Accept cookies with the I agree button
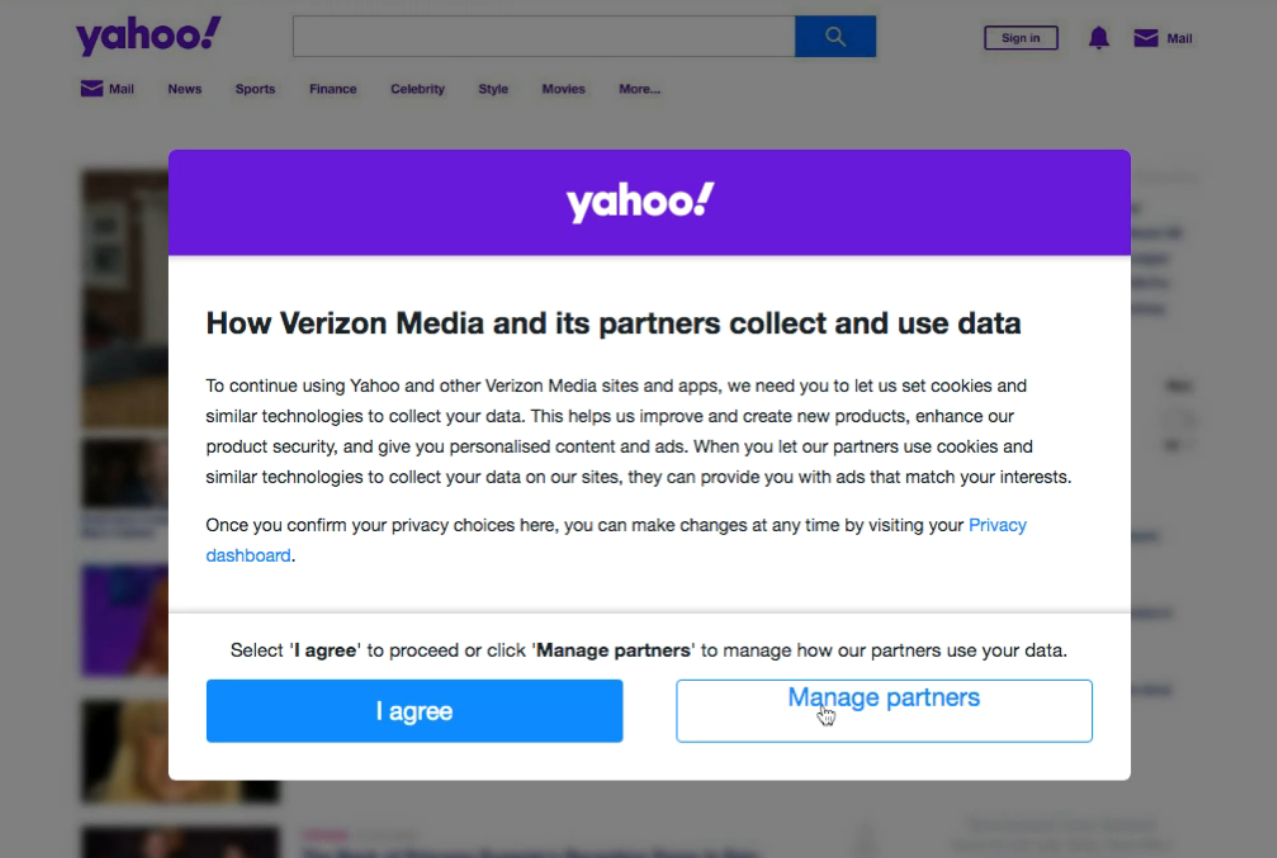This screenshot has height=858, width=1277. 414,711
